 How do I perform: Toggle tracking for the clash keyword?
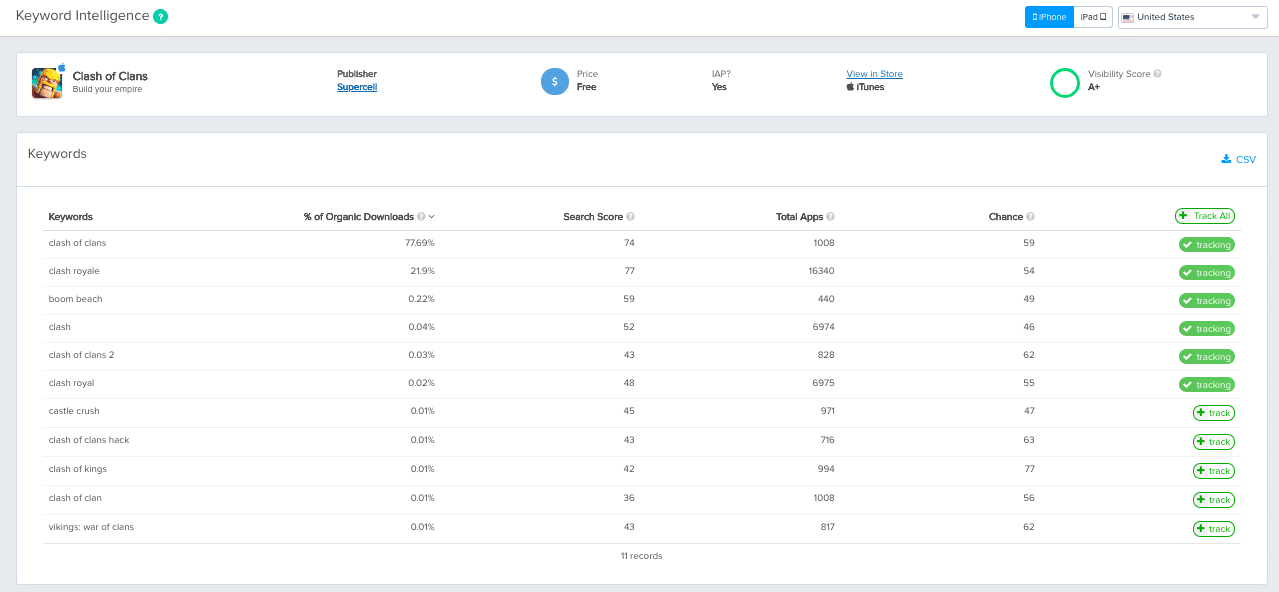tap(1206, 328)
